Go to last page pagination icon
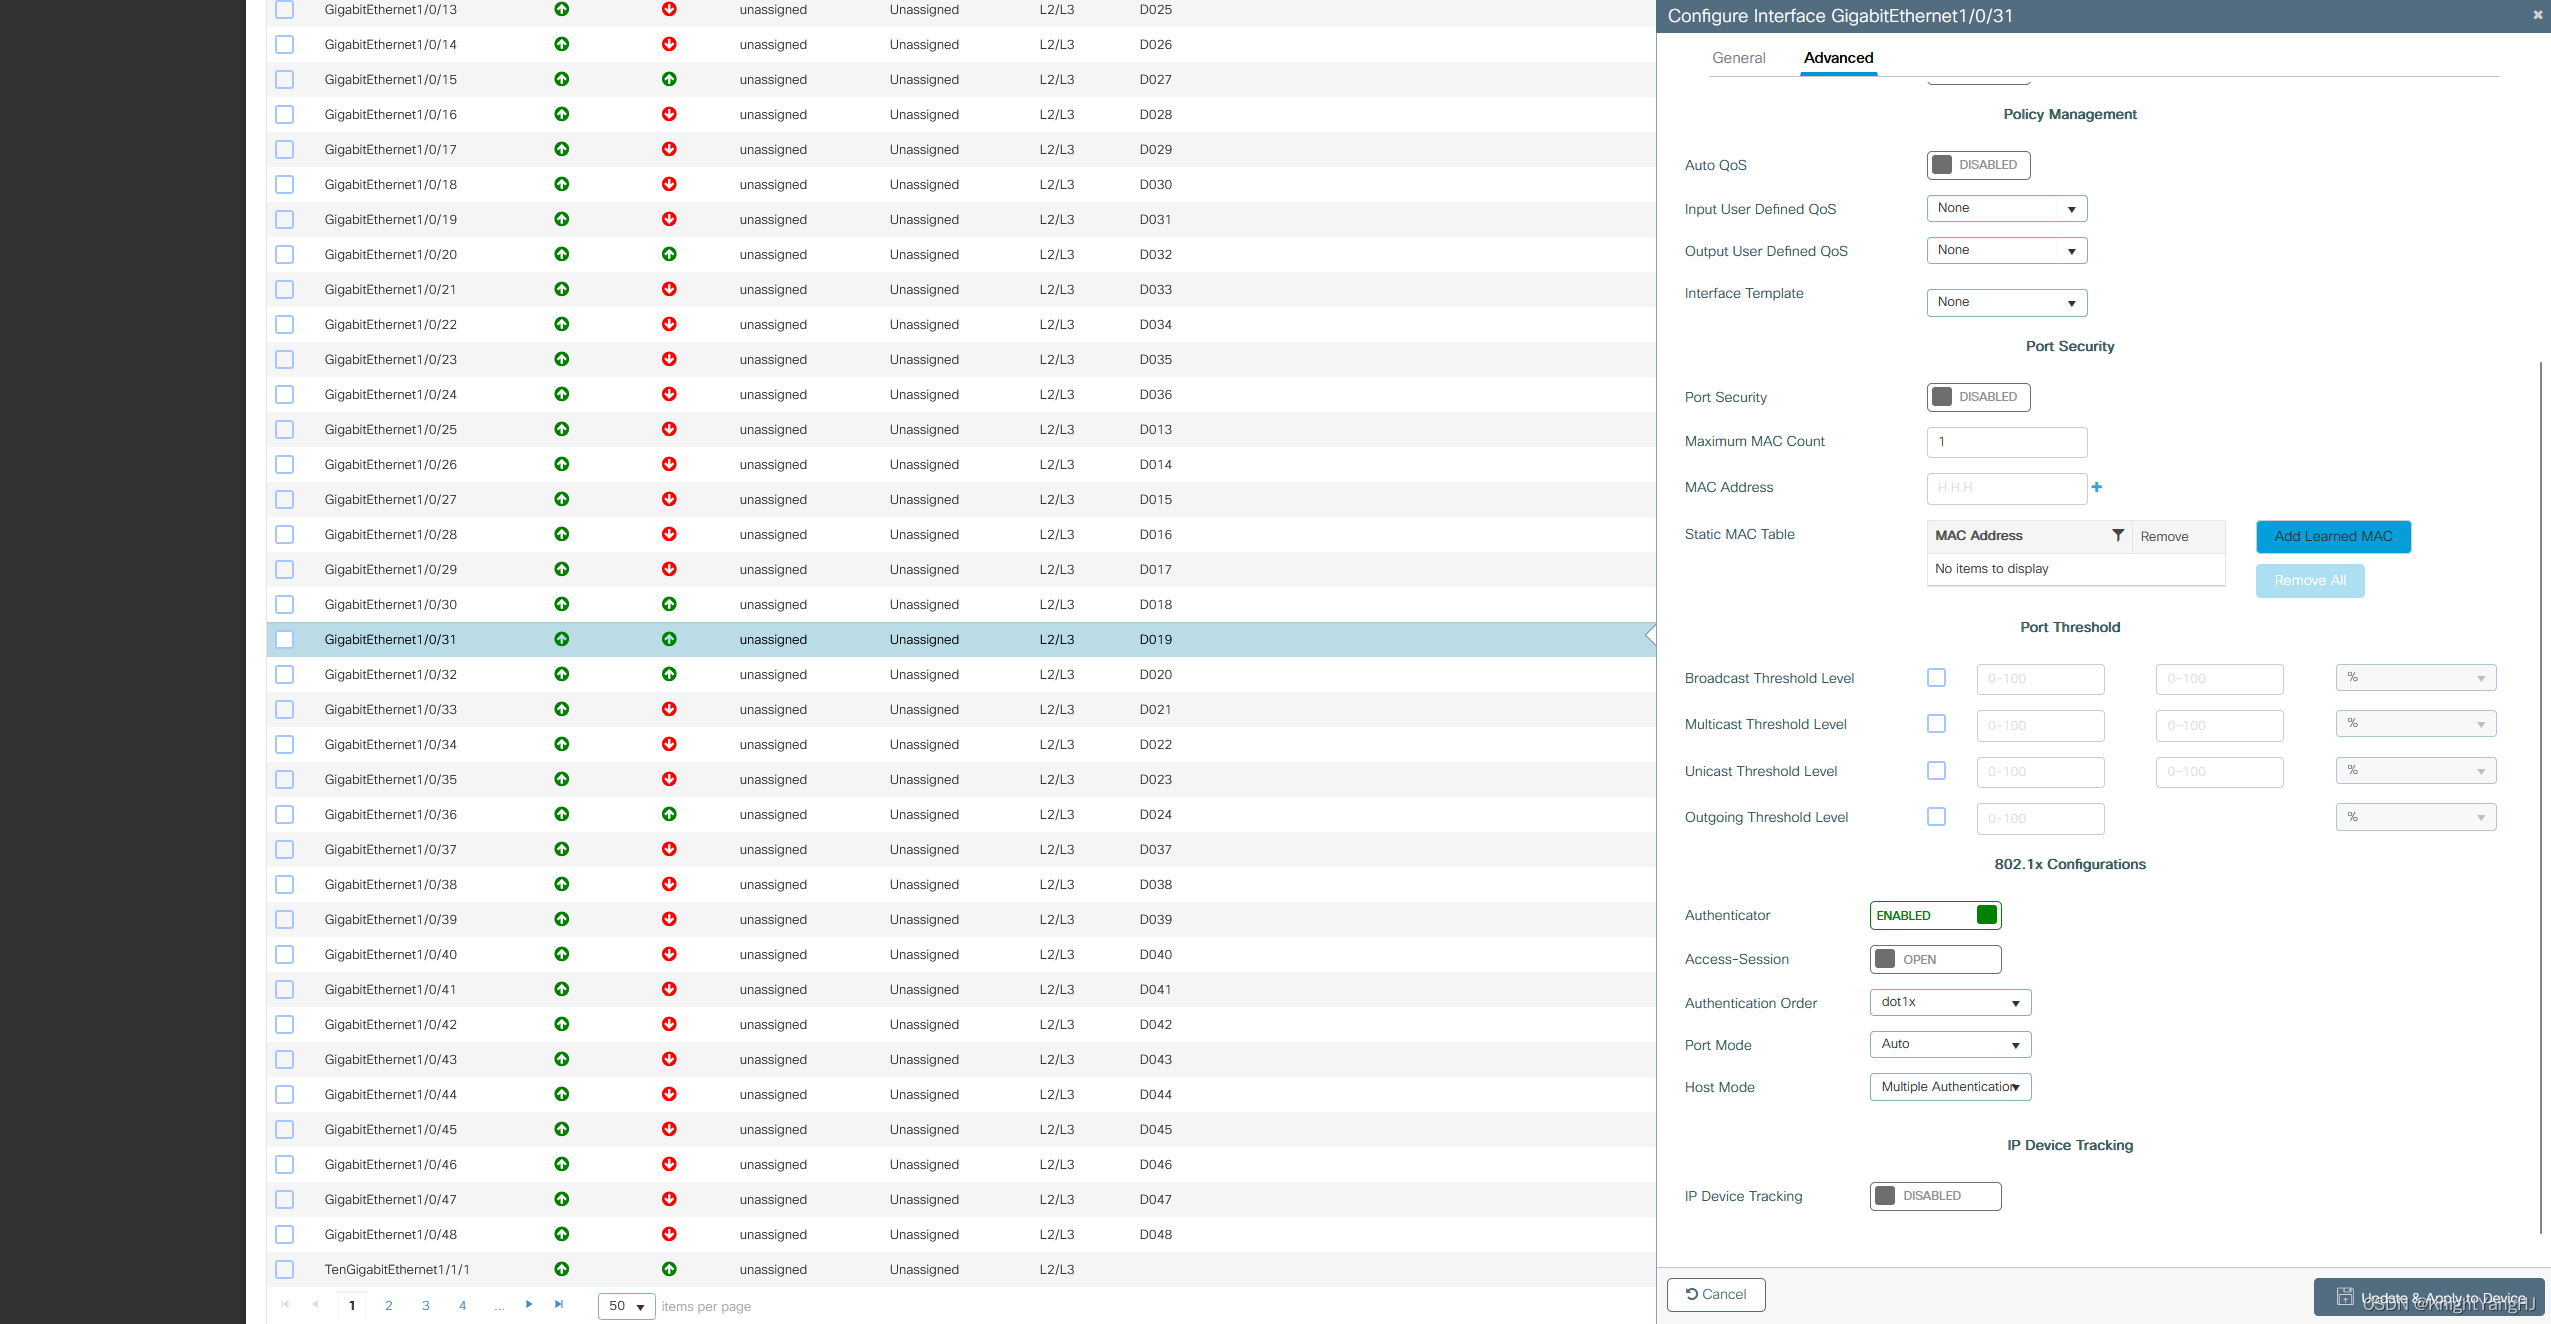The width and height of the screenshot is (2551, 1324). 559,1304
